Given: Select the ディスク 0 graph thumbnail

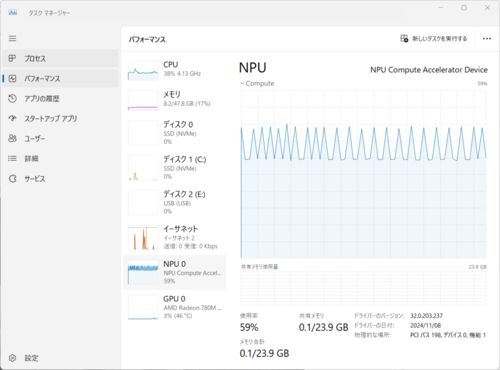Looking at the screenshot, I should (143, 133).
